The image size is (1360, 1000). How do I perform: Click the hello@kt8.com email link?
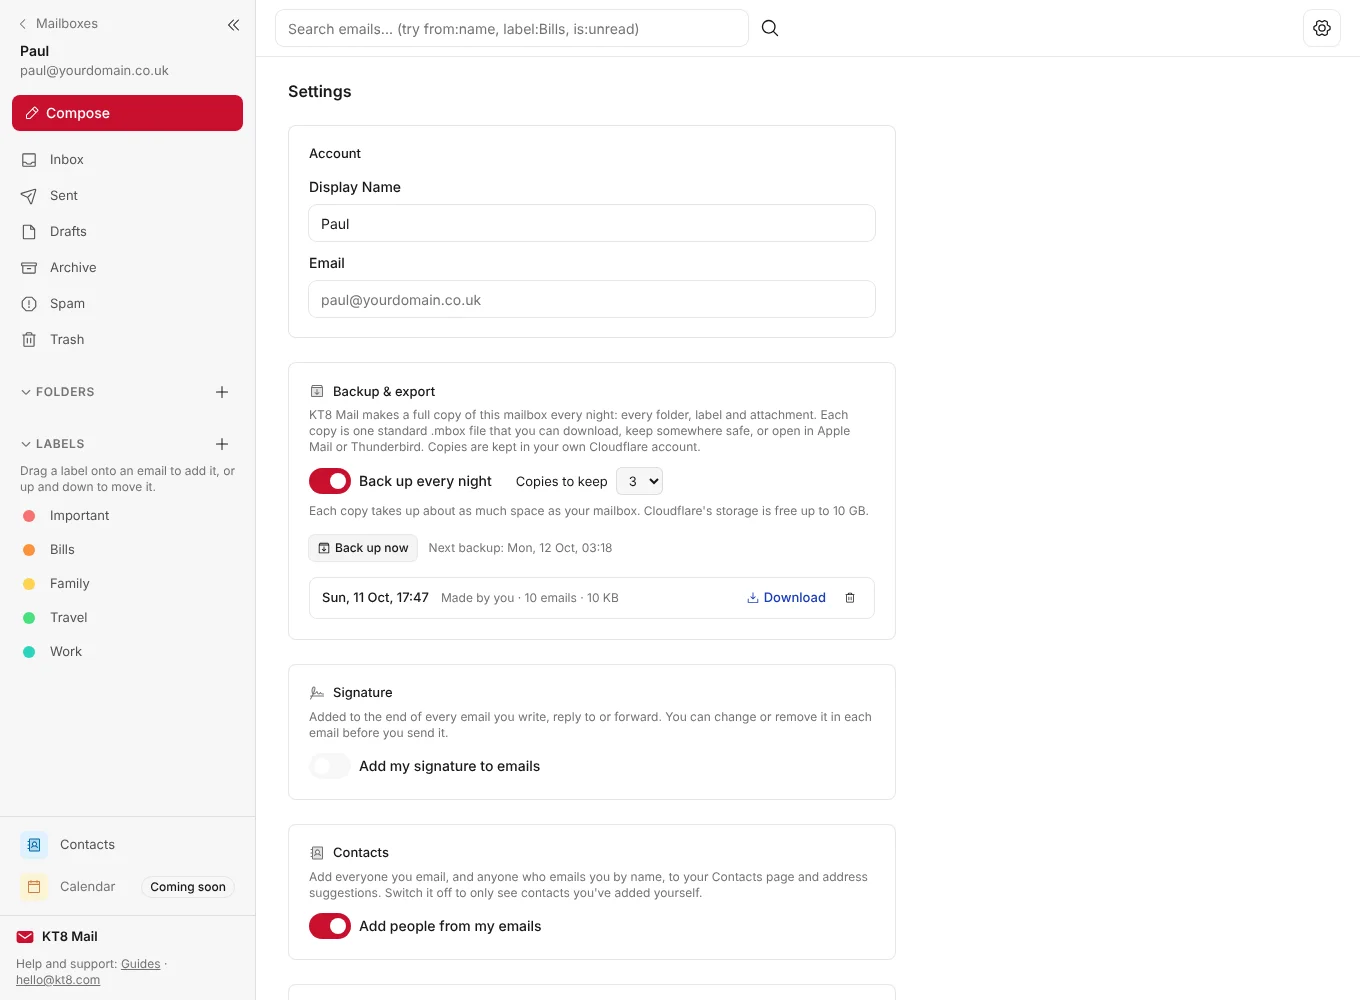(58, 980)
